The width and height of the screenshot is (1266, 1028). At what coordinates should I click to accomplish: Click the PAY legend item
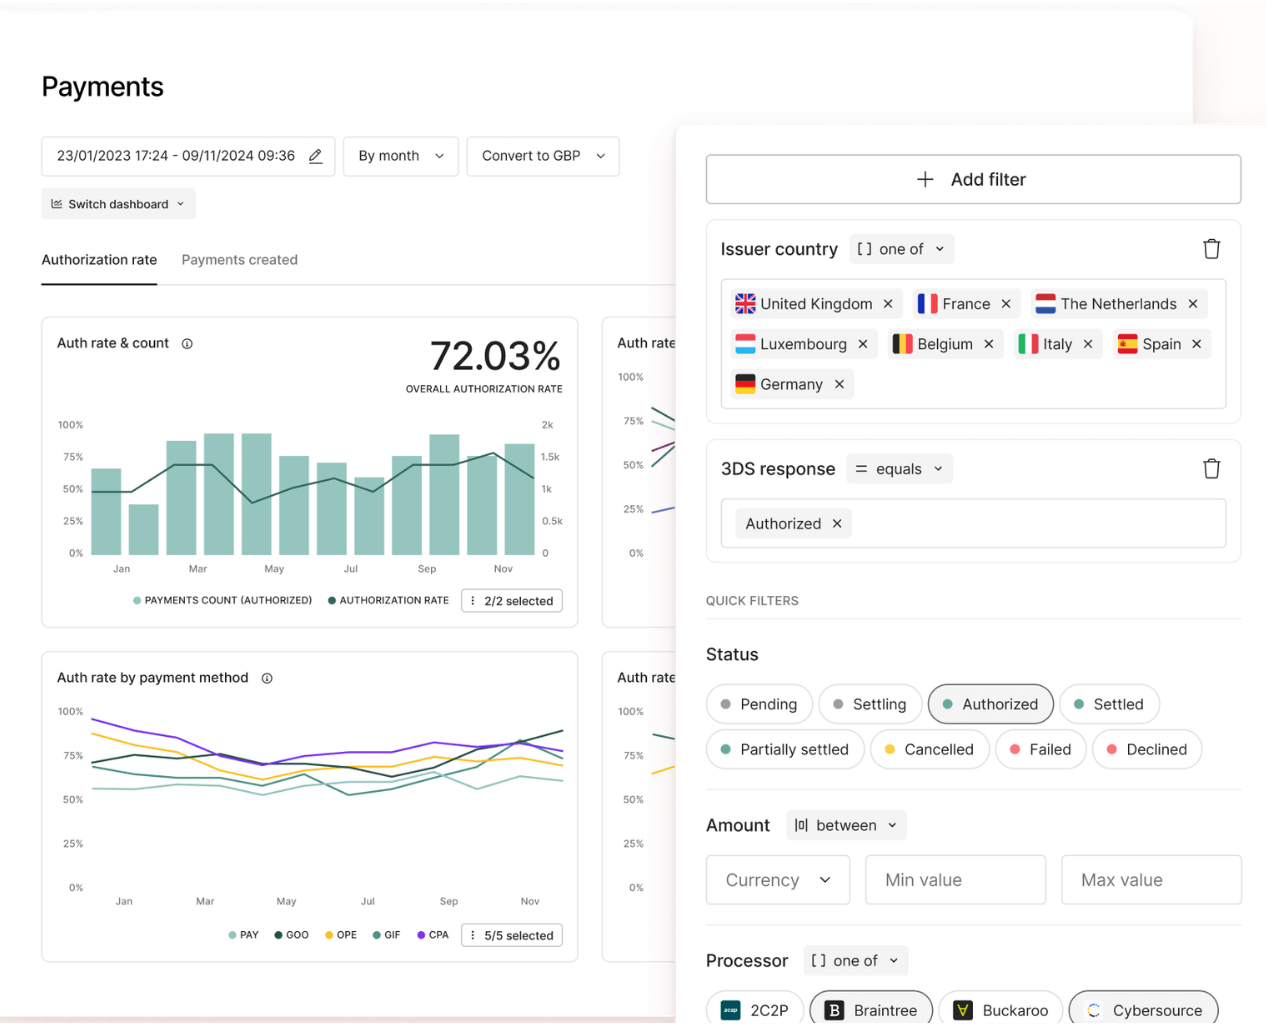(243, 936)
